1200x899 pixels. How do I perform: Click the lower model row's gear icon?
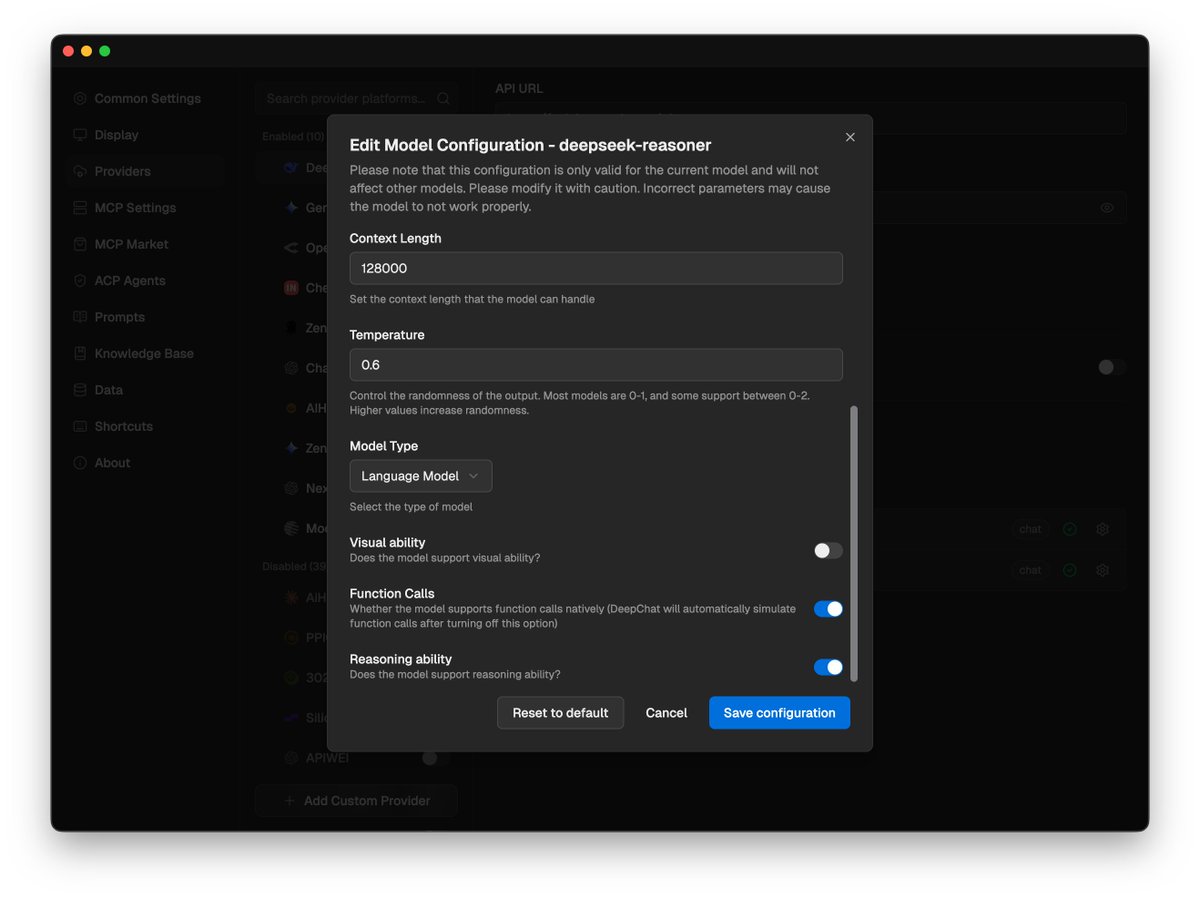(x=1103, y=570)
